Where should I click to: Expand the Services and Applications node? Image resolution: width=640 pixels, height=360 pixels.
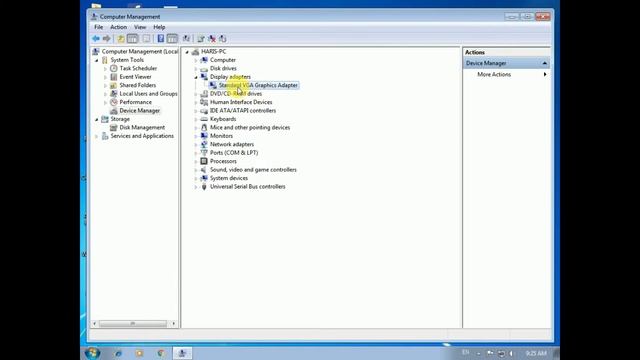(x=97, y=136)
